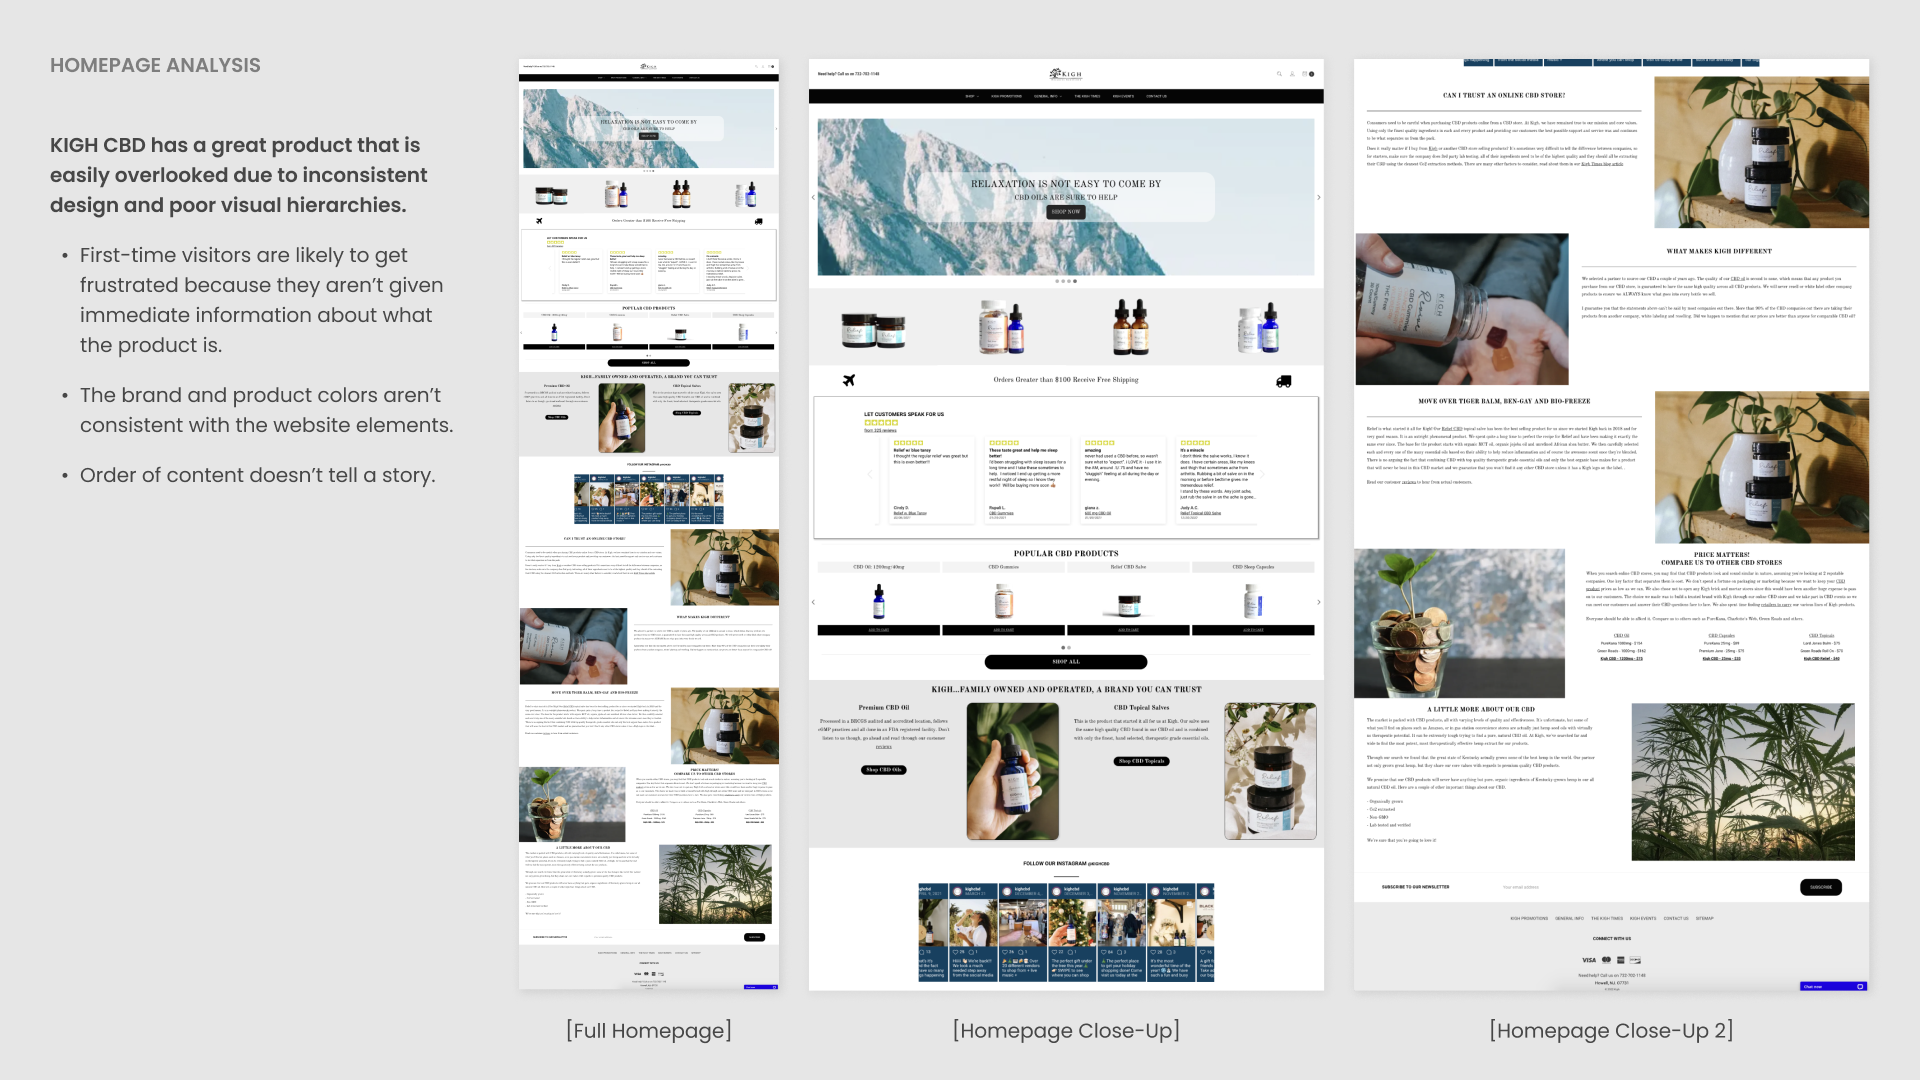Click capsules and blue dropper image in strip
The height and width of the screenshot is (1080, 1920).
click(x=1258, y=329)
